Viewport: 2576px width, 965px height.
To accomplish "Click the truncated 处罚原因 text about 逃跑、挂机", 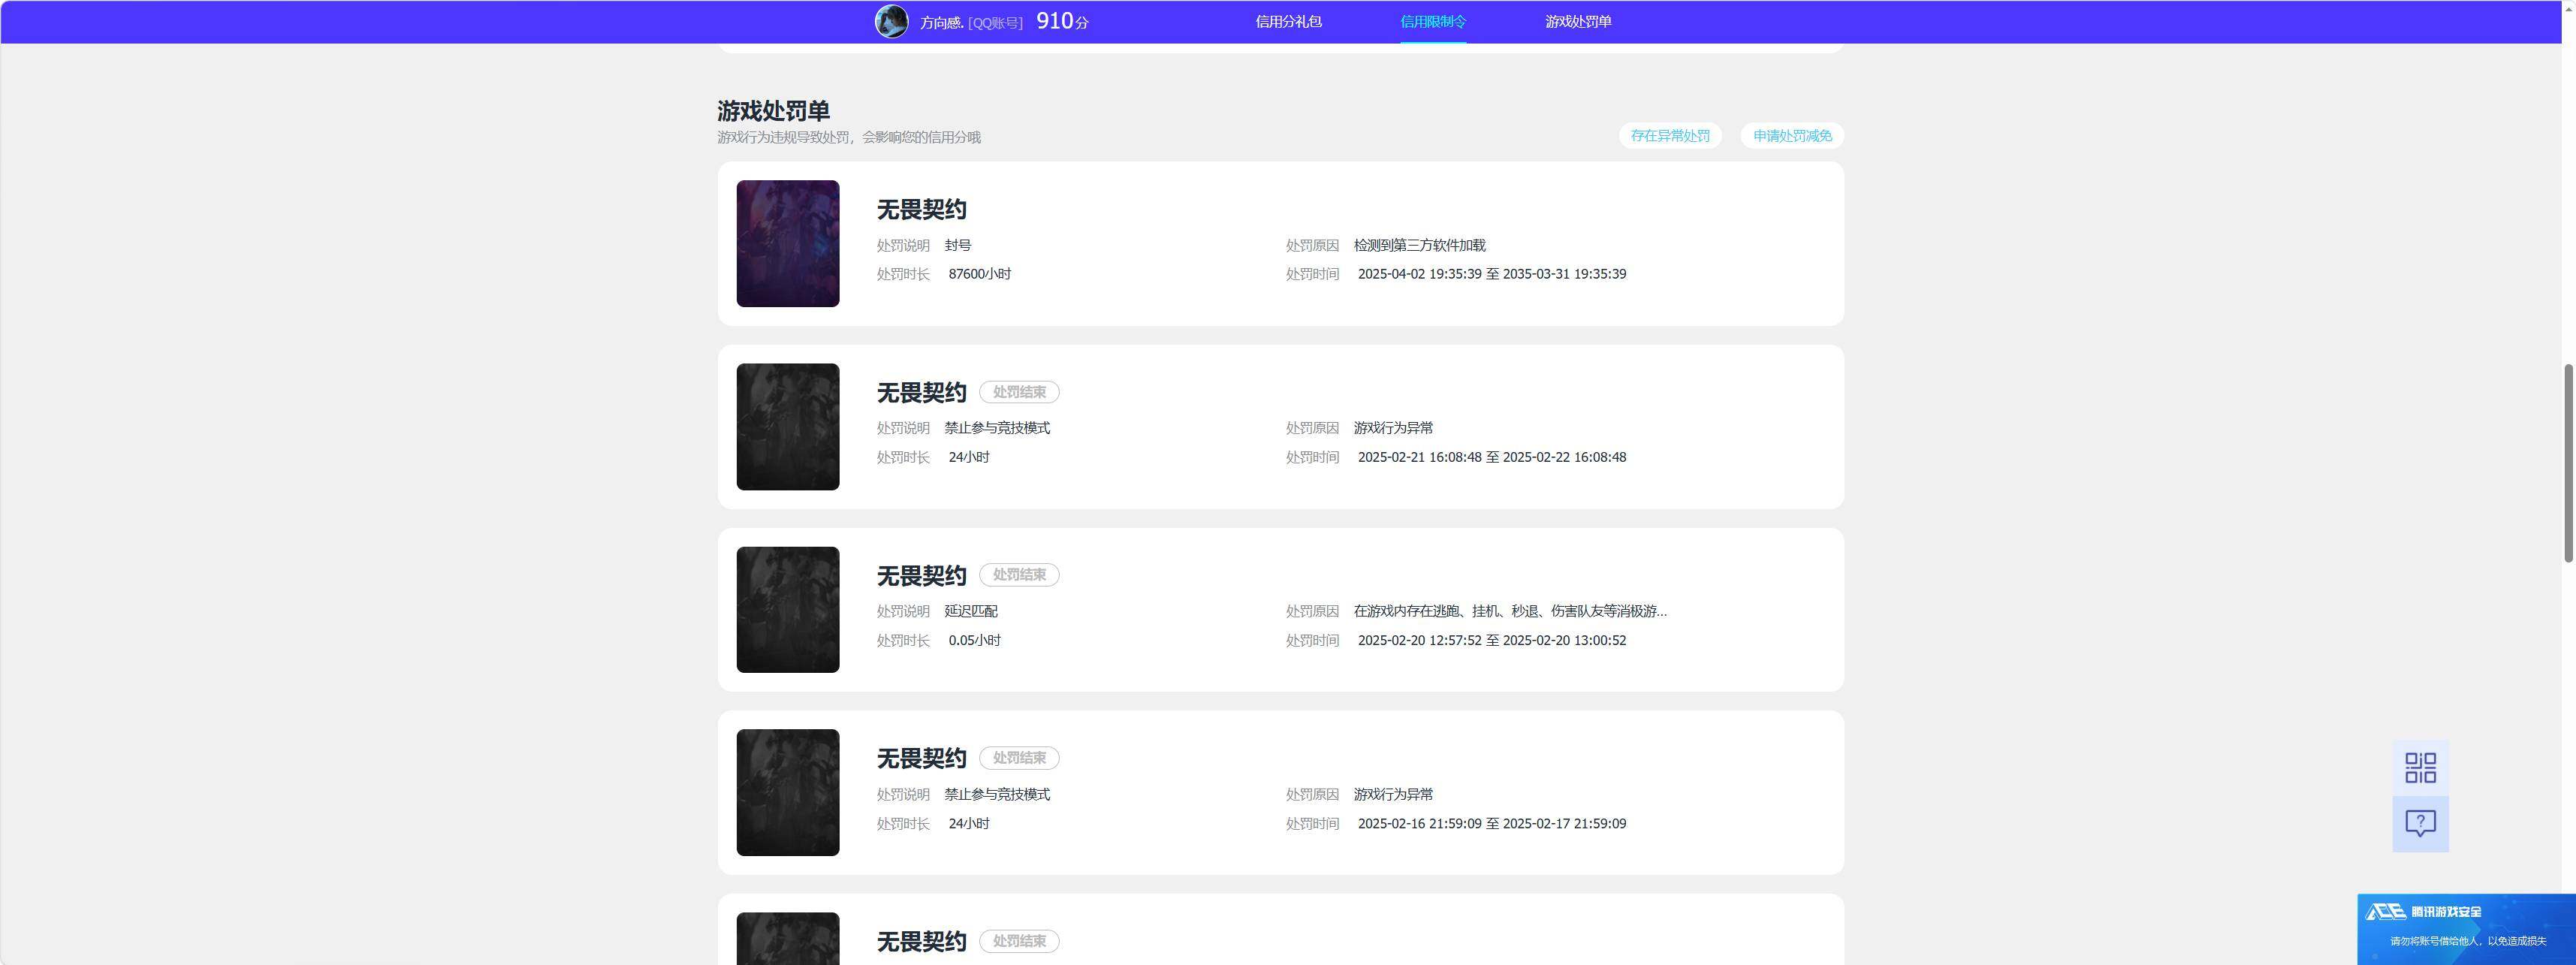I will (1510, 611).
